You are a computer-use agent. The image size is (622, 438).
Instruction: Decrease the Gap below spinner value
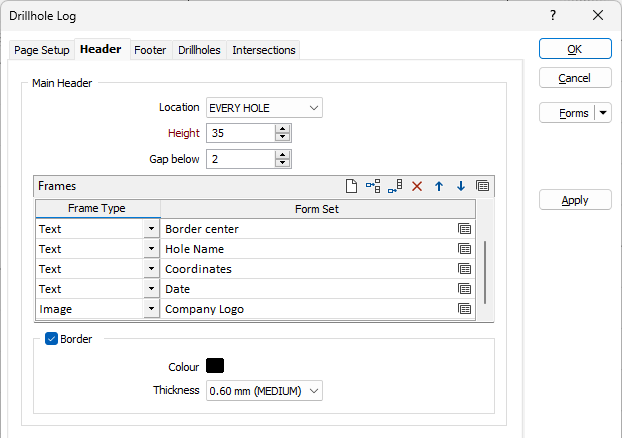pyautogui.click(x=282, y=163)
